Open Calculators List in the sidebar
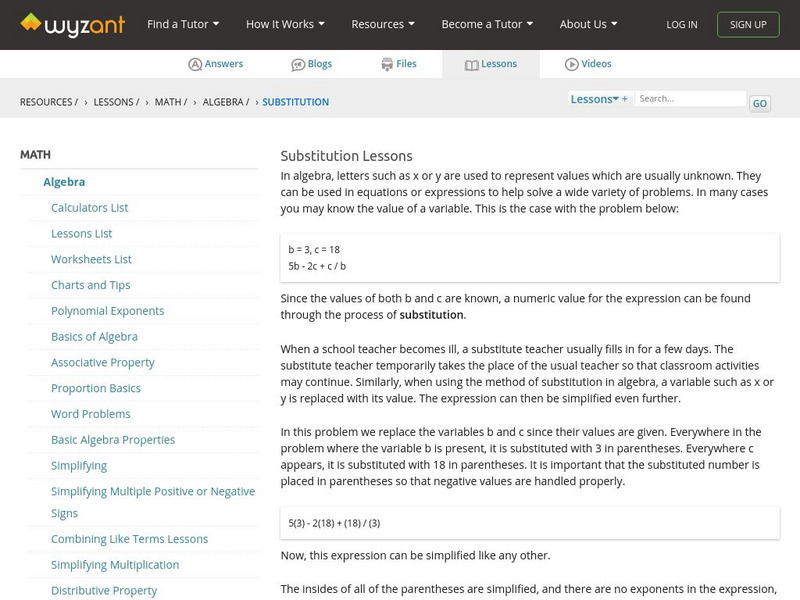Image resolution: width=800 pixels, height=600 pixels. pos(90,208)
